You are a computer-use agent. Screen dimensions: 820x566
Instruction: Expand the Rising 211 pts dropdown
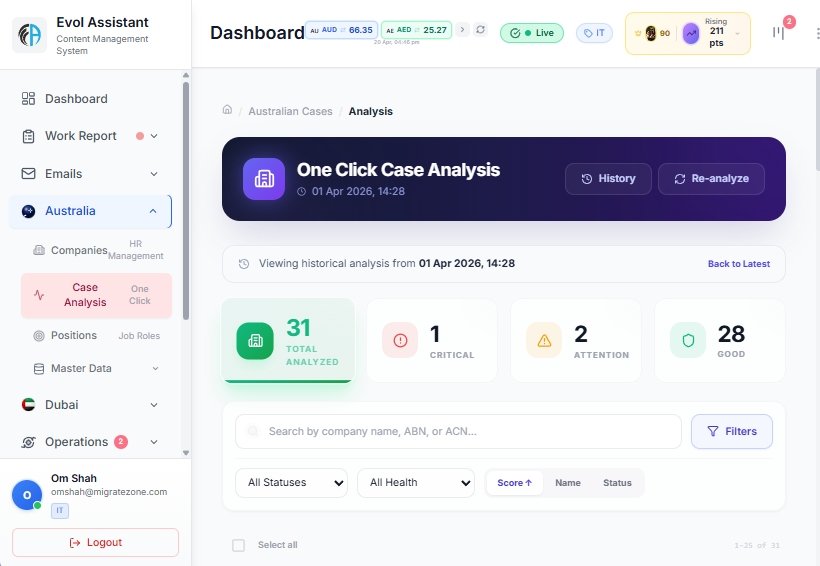(737, 33)
